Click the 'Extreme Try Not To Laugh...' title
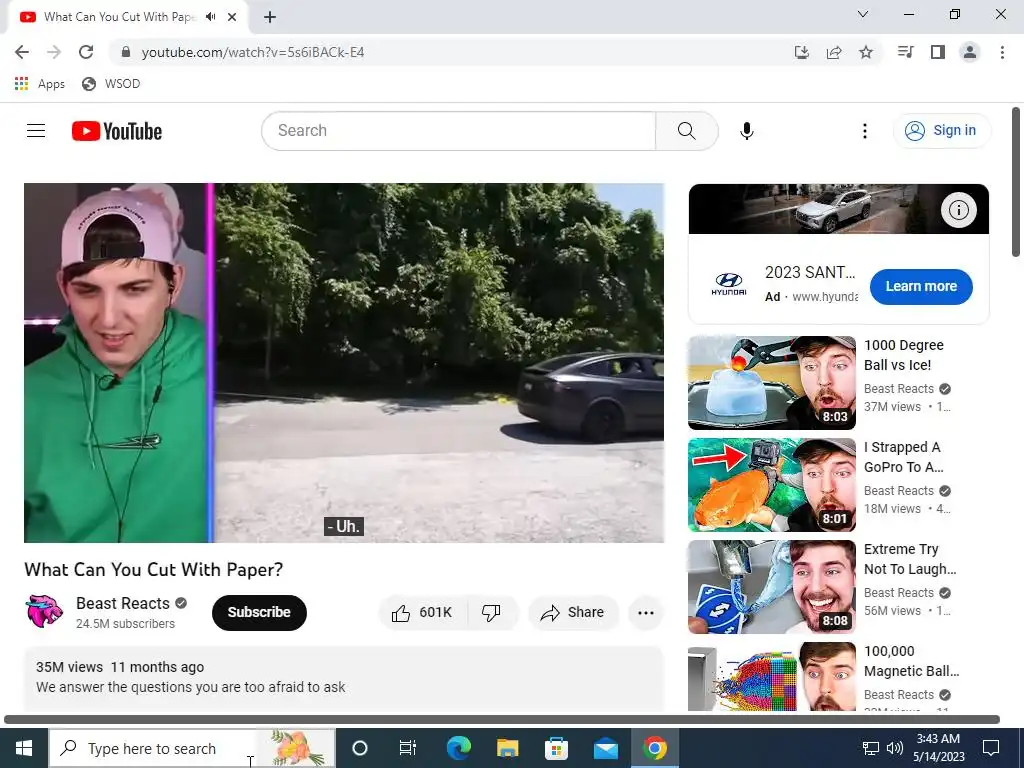 pyautogui.click(x=910, y=559)
